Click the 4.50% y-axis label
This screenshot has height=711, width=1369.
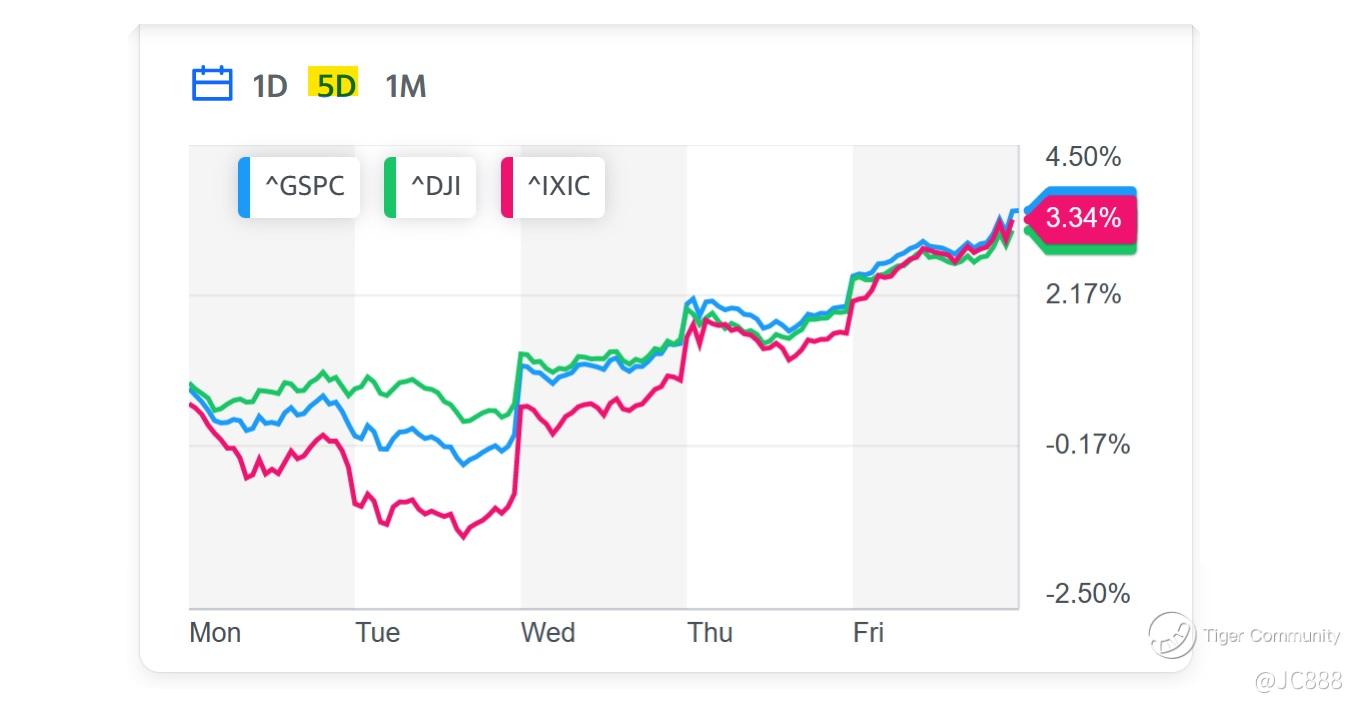point(1083,157)
